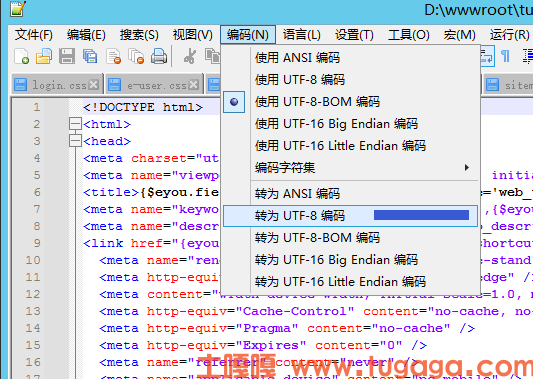Click the New file toolbar icon
This screenshot has width=533, height=379.
coord(21,56)
